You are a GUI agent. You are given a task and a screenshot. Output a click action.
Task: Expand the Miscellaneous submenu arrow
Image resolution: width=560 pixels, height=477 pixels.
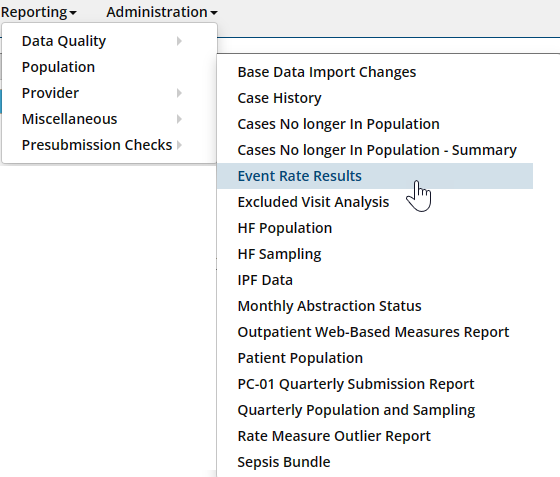point(179,119)
